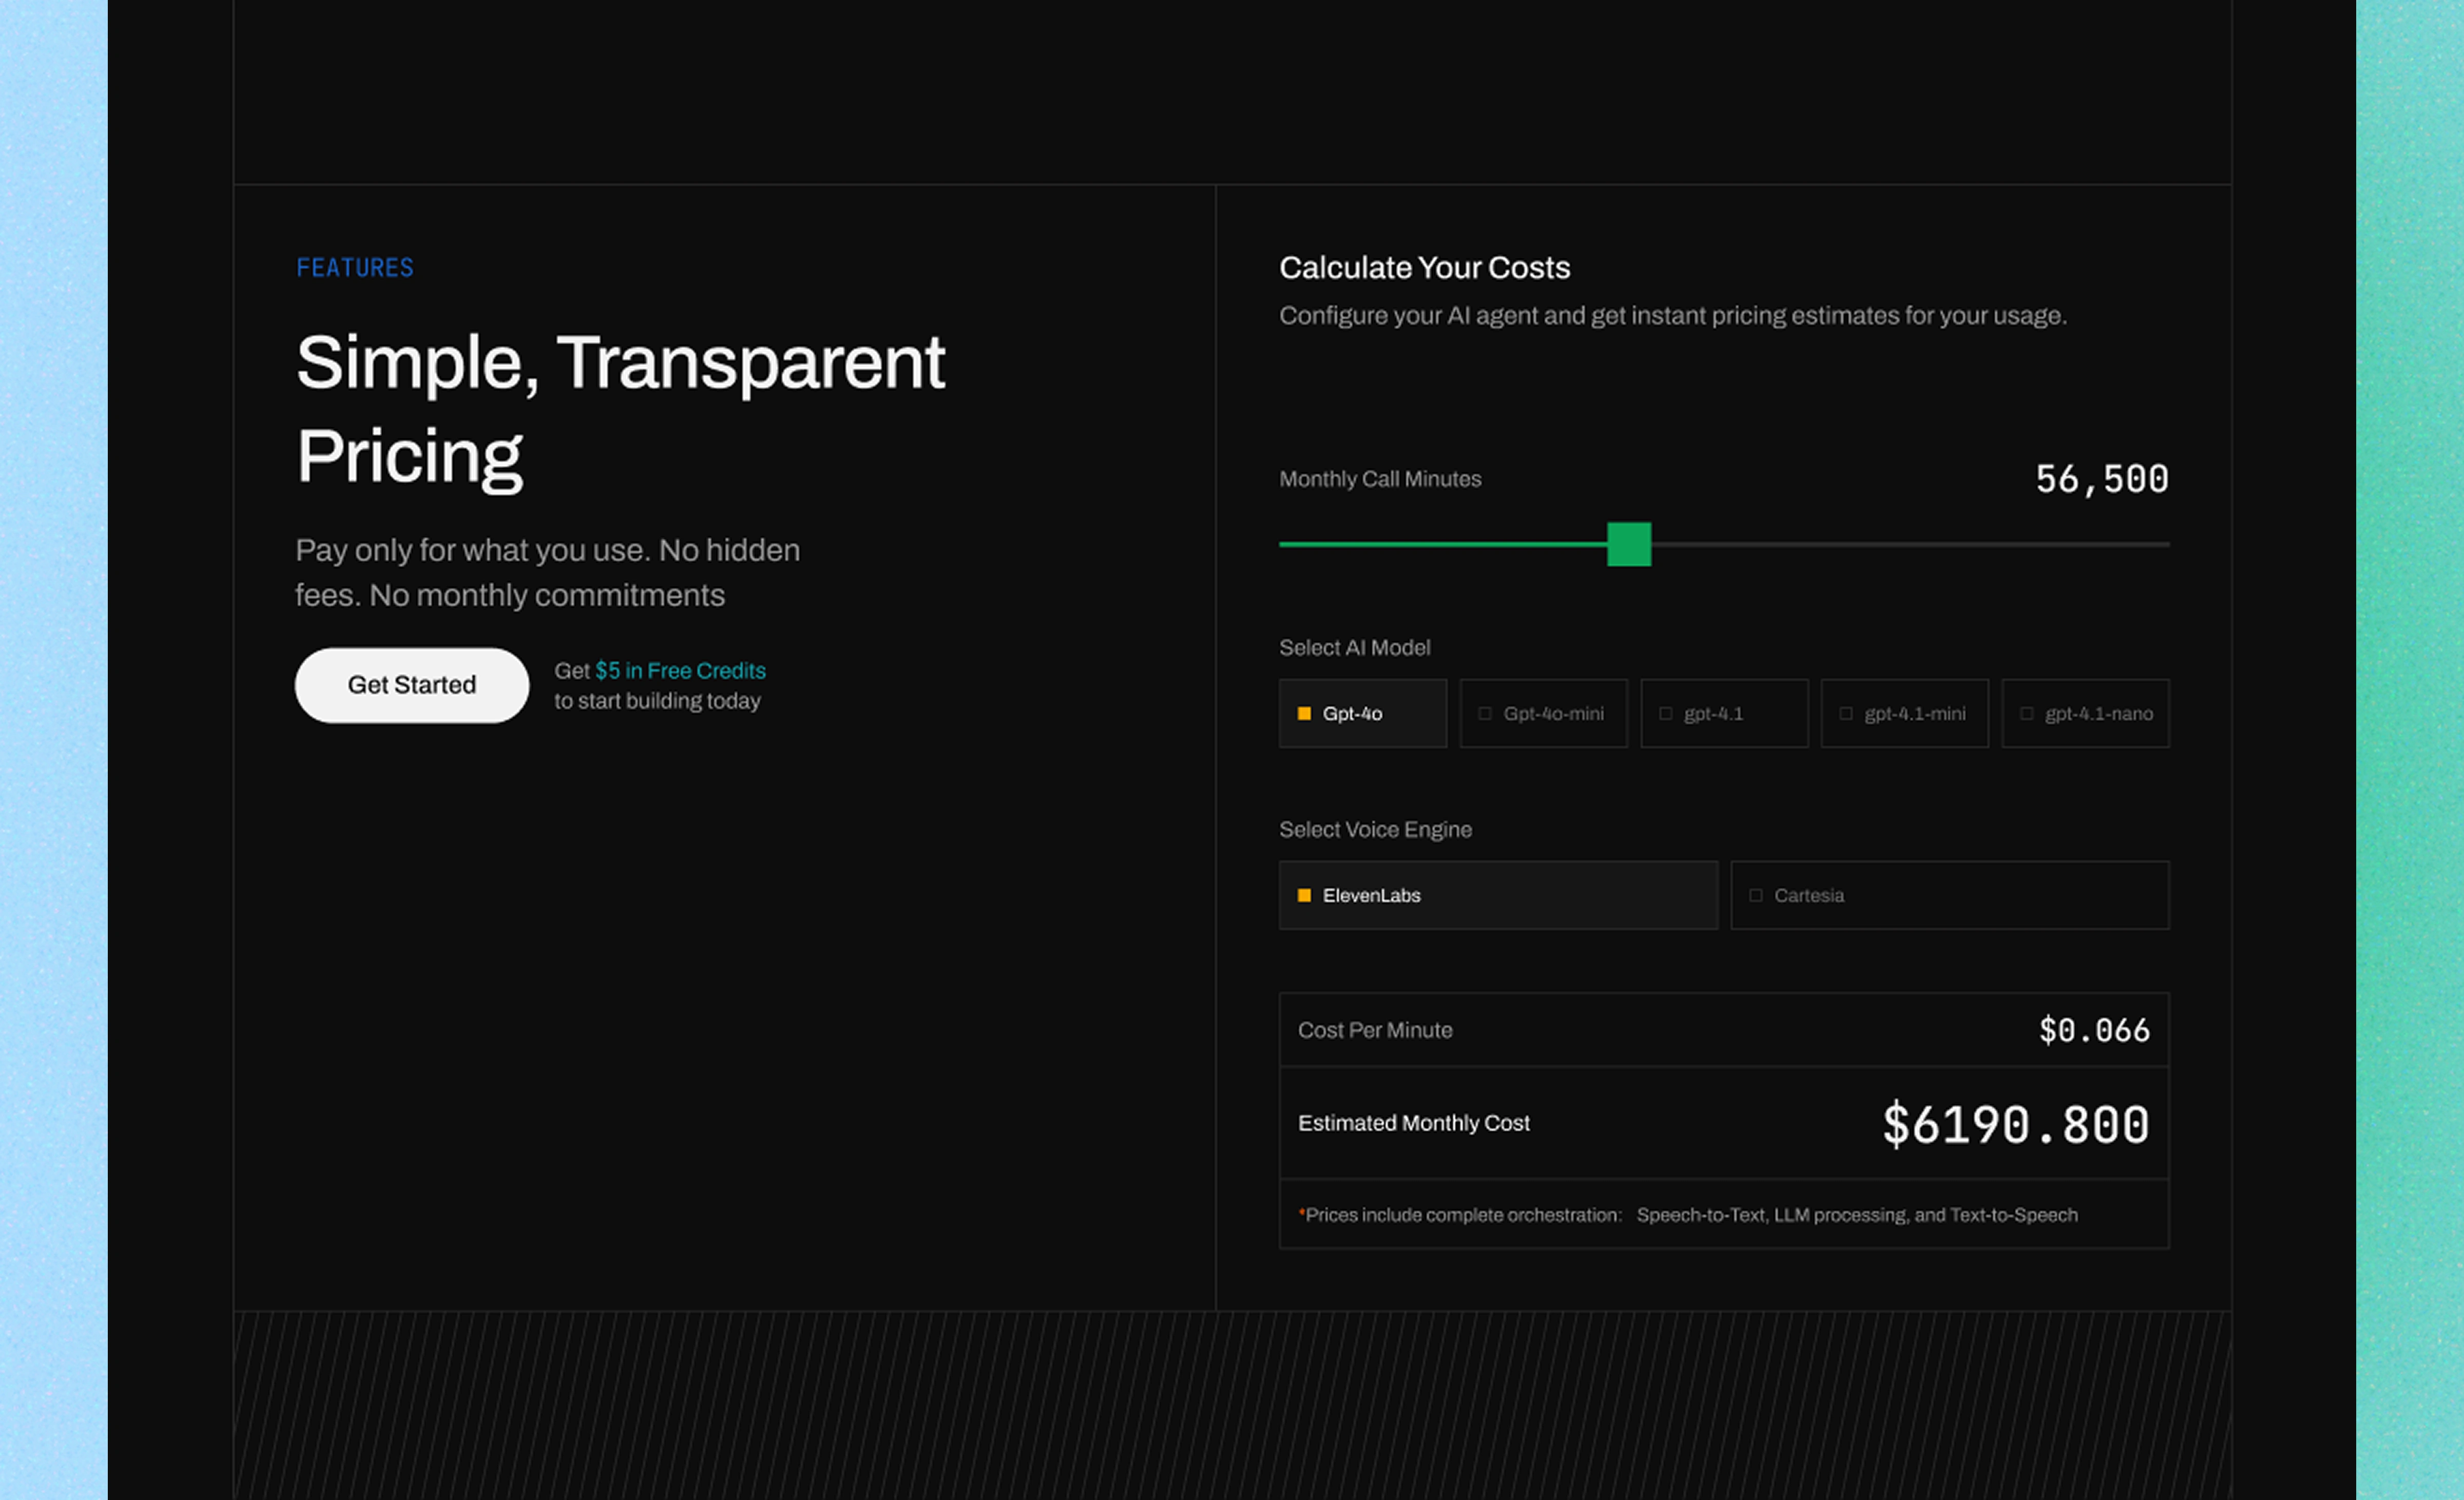
Task: Click the Get Started button
Action: (x=411, y=685)
